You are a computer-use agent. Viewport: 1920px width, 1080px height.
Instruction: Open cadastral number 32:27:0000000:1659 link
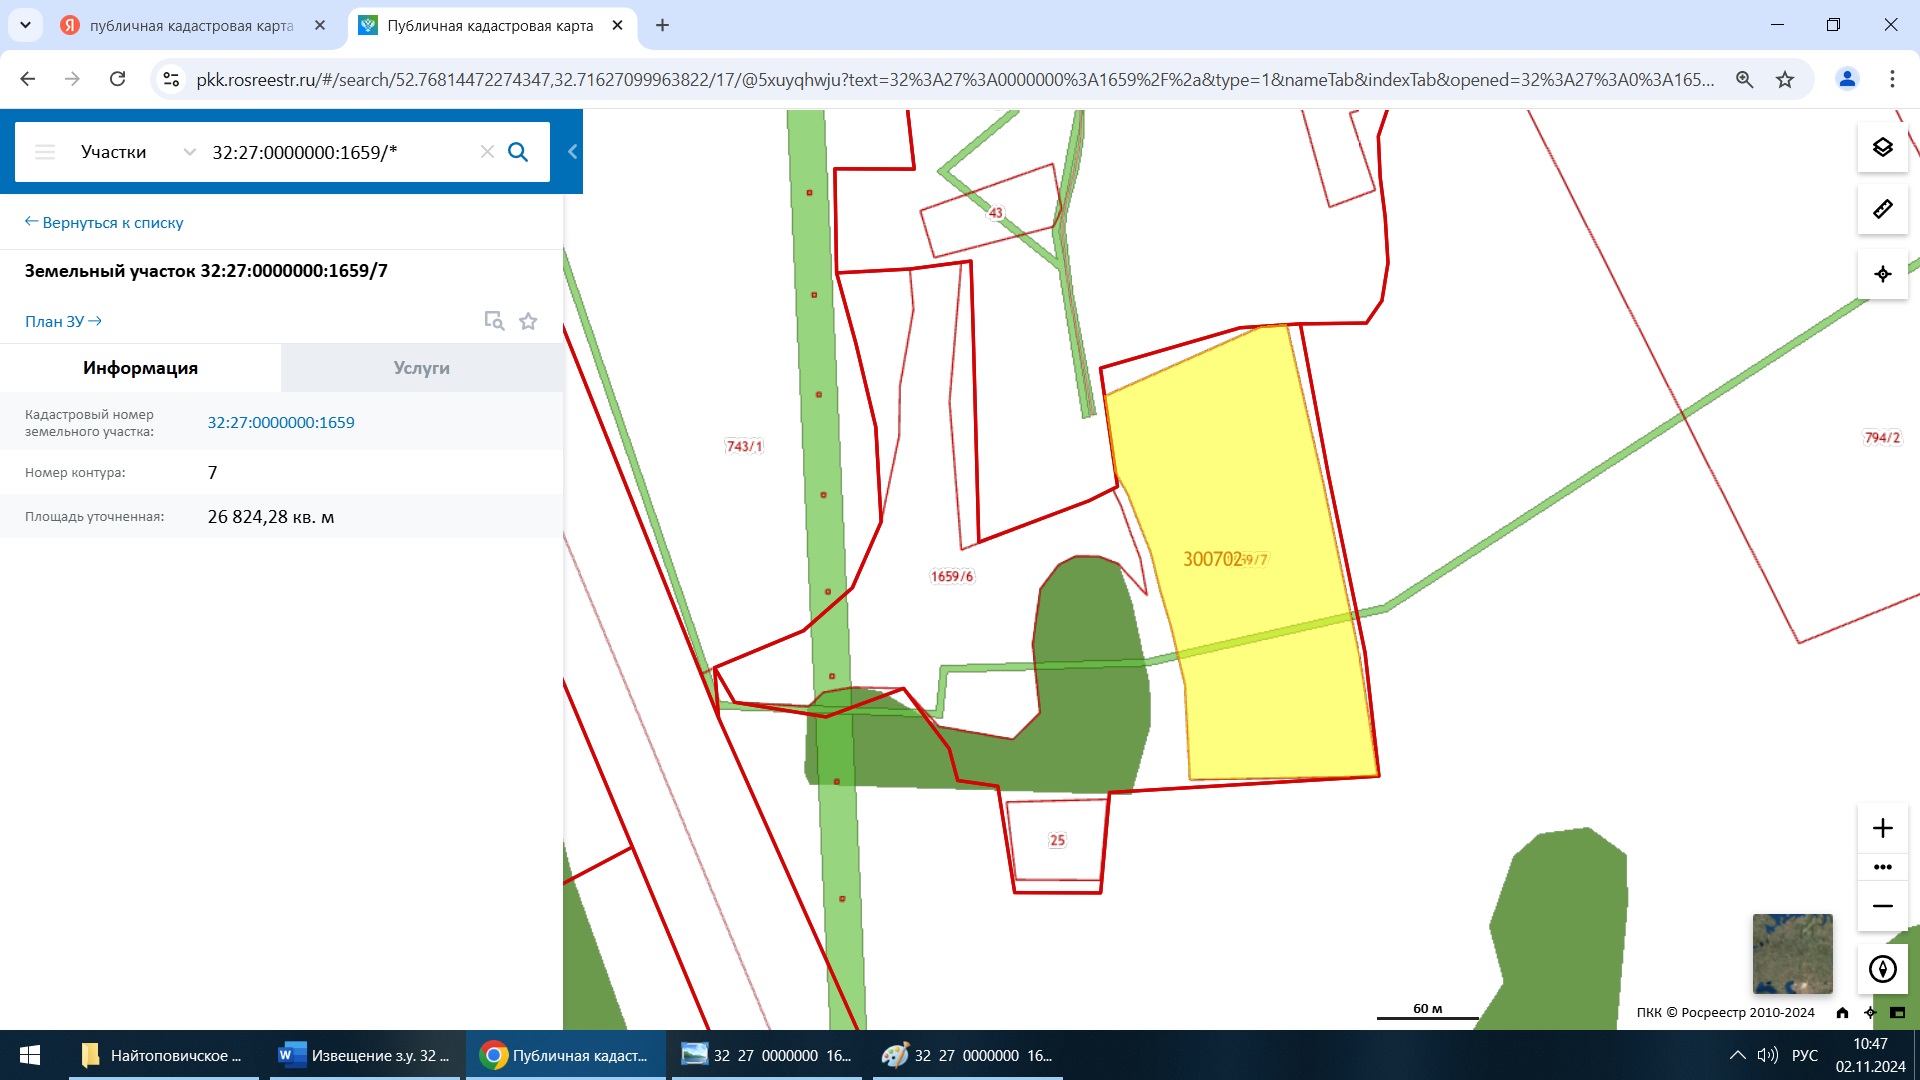pyautogui.click(x=281, y=422)
